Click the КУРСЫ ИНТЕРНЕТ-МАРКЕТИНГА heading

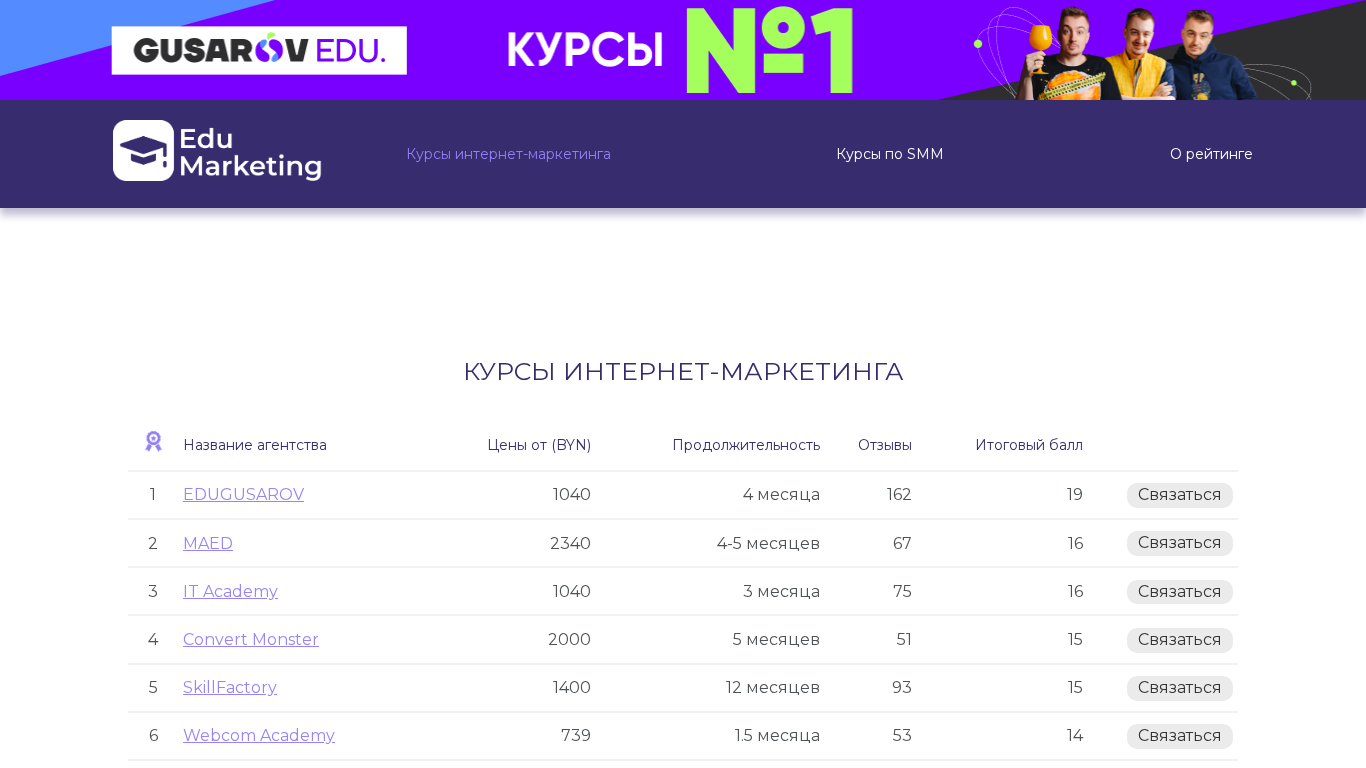683,372
